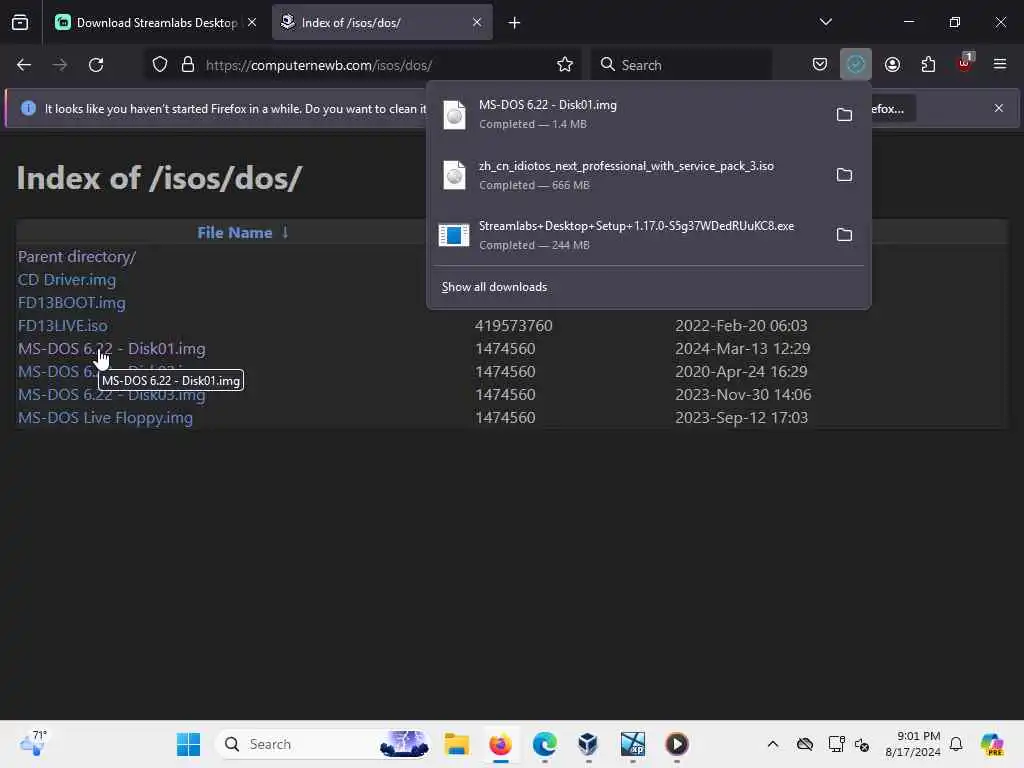
Task: Dismiss the Firefox refresh notification bar
Action: tap(999, 108)
